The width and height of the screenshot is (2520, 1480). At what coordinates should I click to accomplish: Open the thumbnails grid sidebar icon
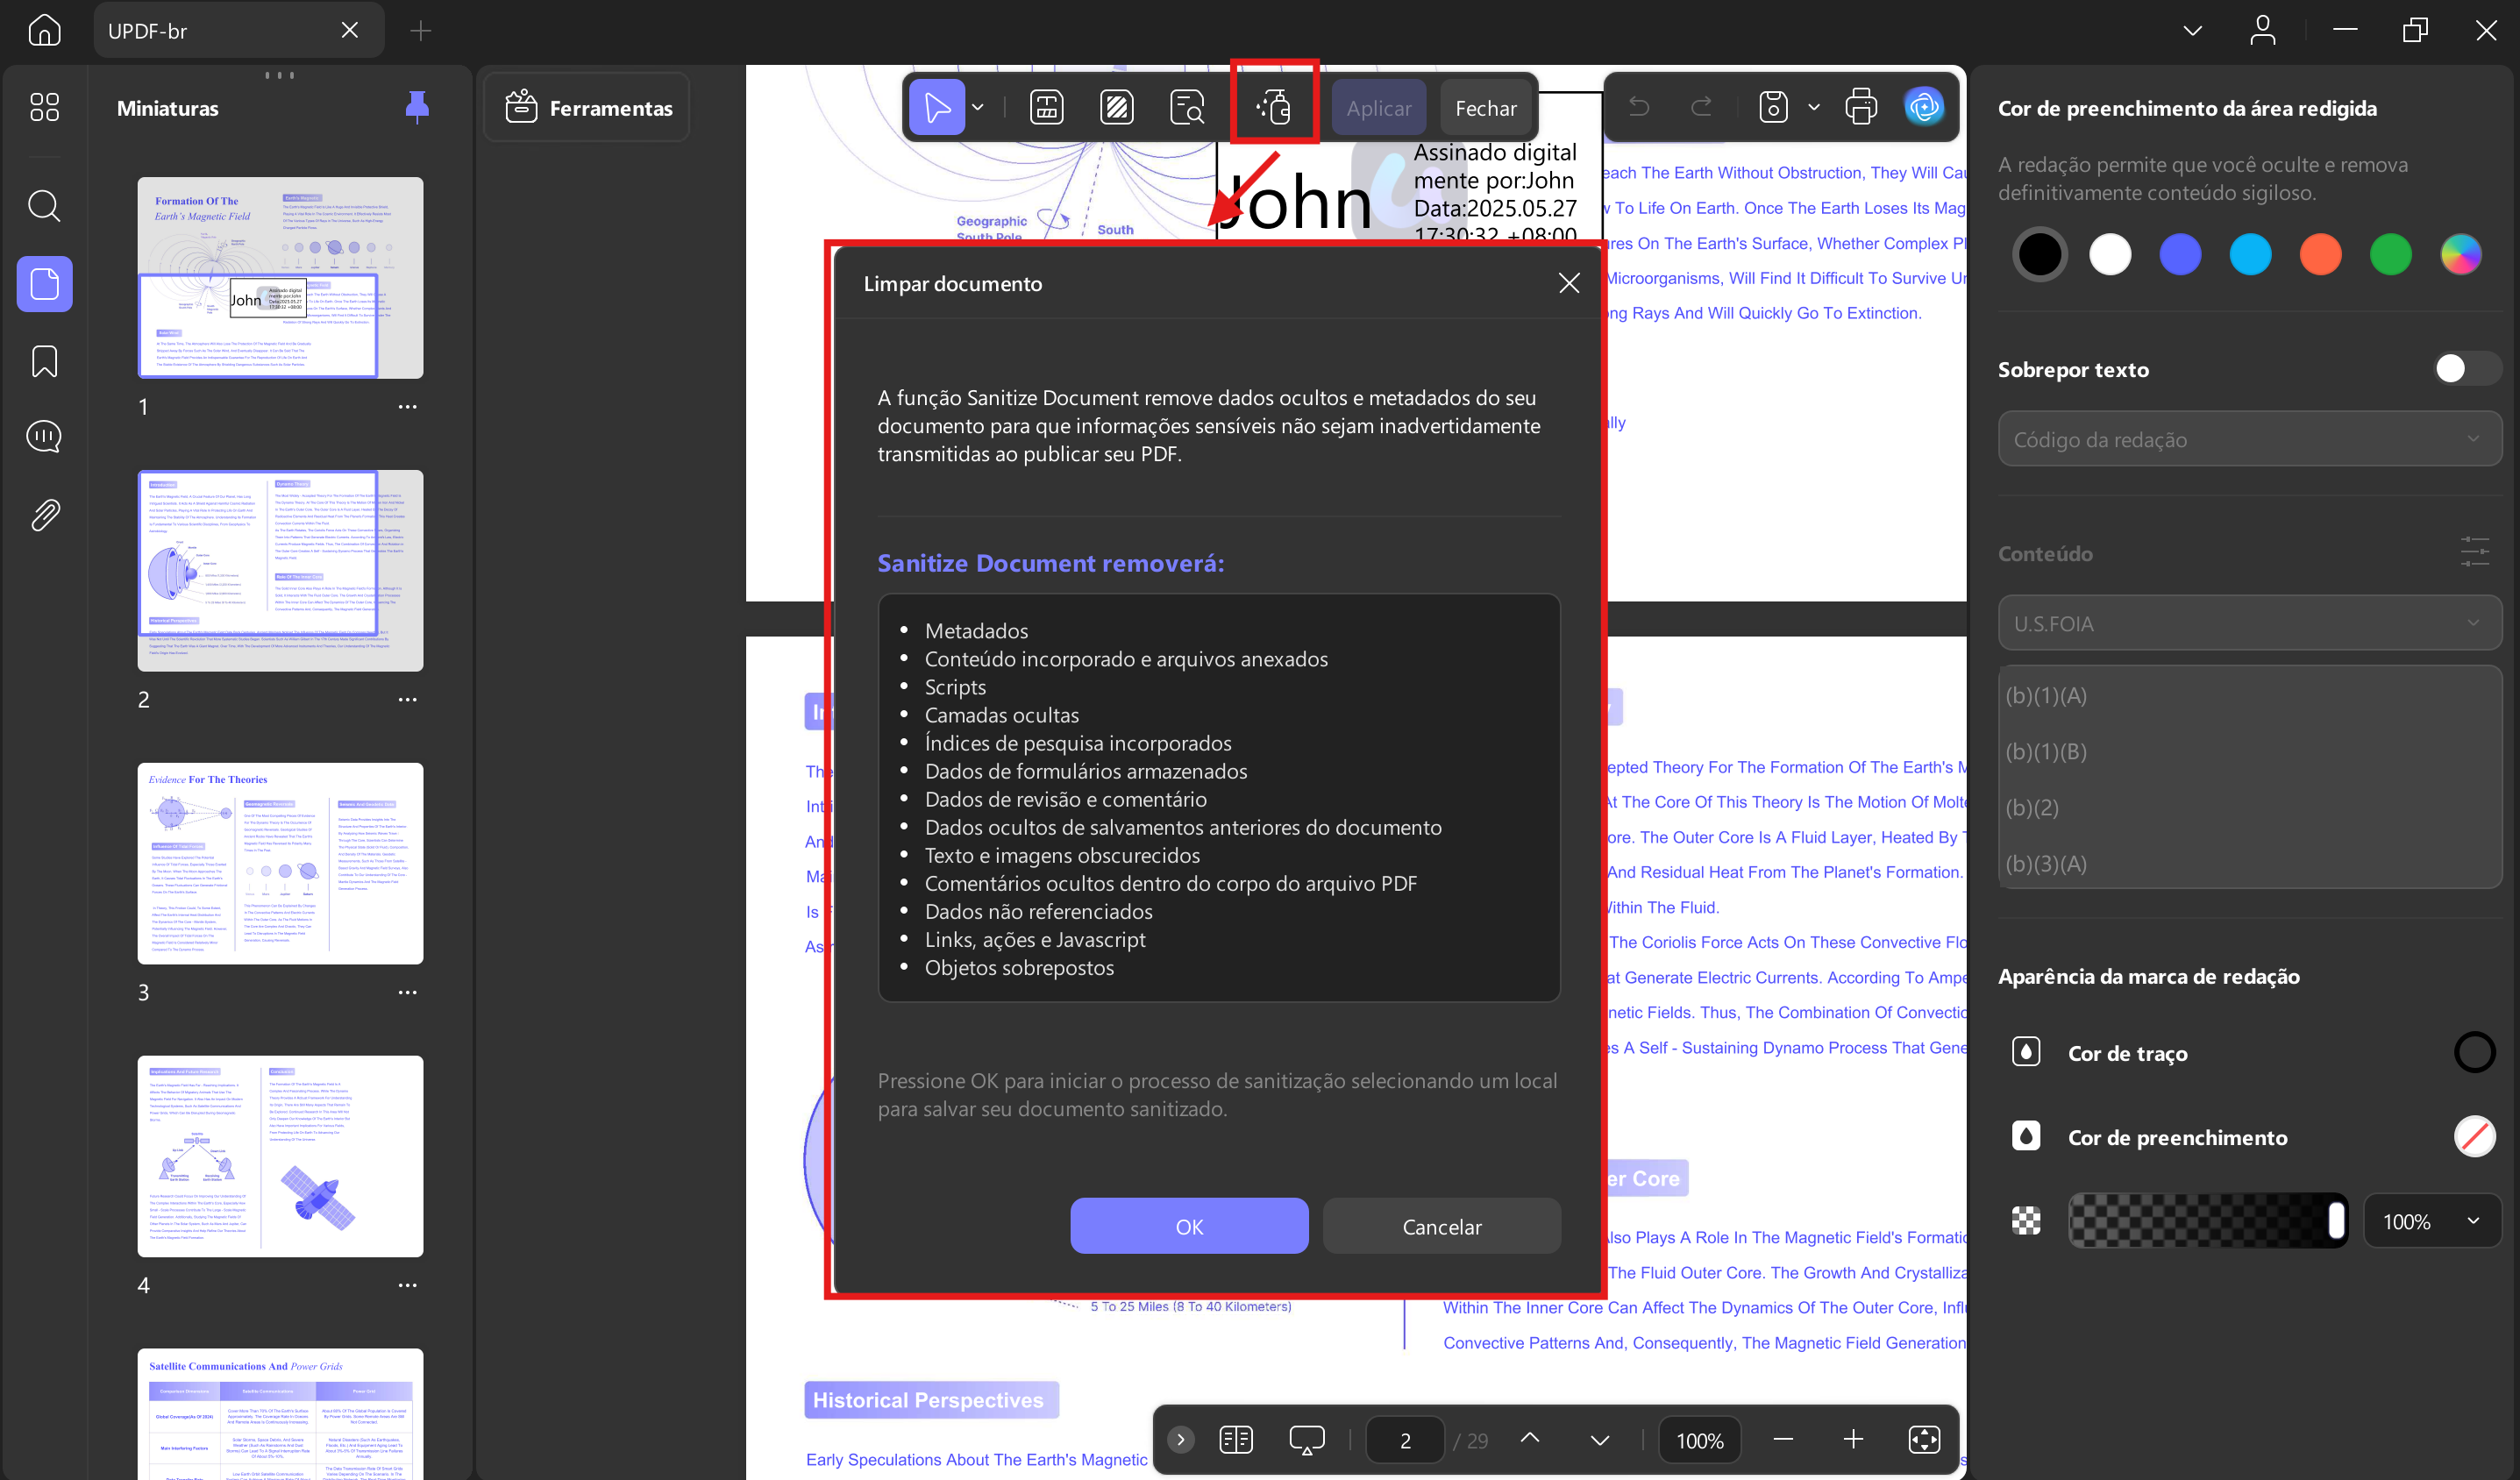[x=44, y=107]
